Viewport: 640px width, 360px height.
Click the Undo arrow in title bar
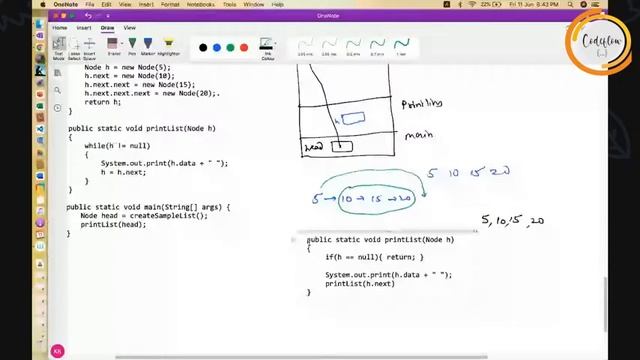point(88,16)
